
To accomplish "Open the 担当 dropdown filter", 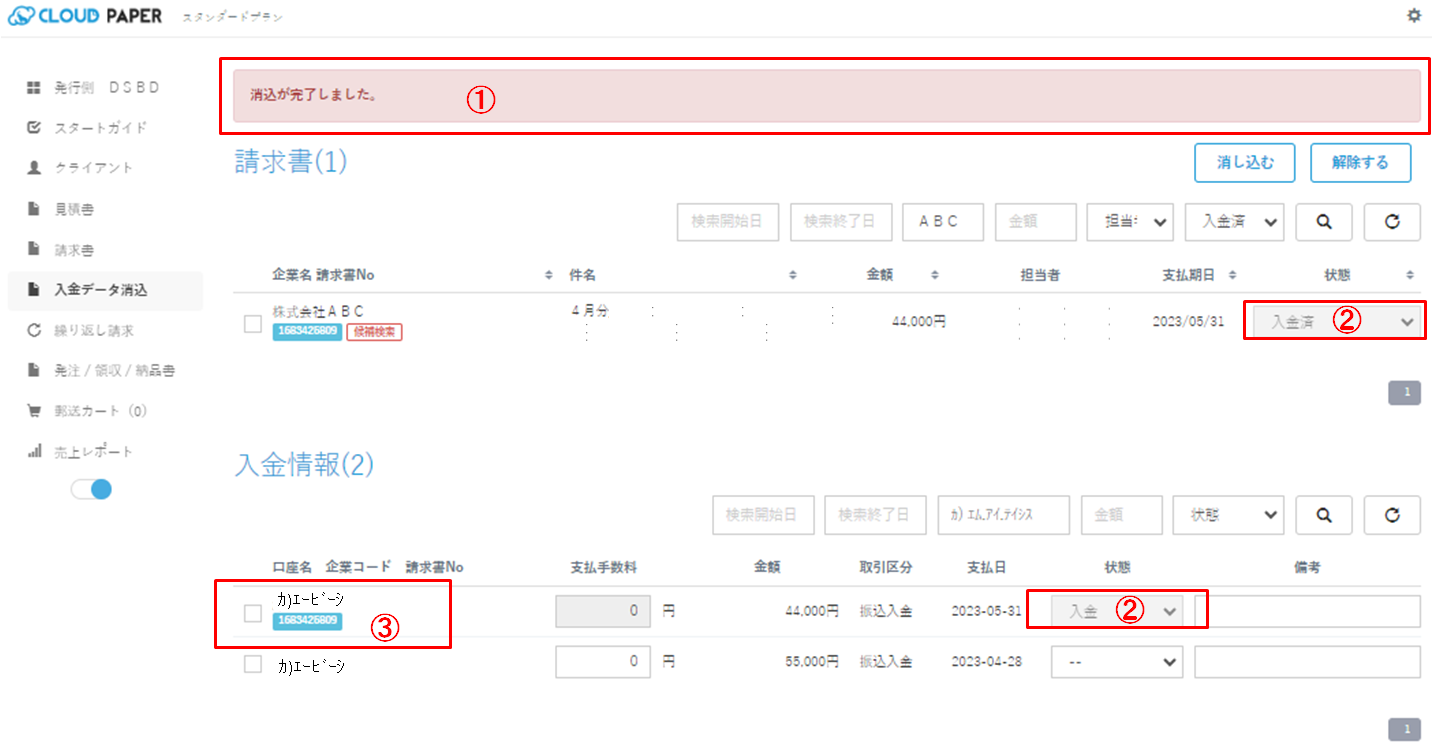I will click(x=1130, y=222).
